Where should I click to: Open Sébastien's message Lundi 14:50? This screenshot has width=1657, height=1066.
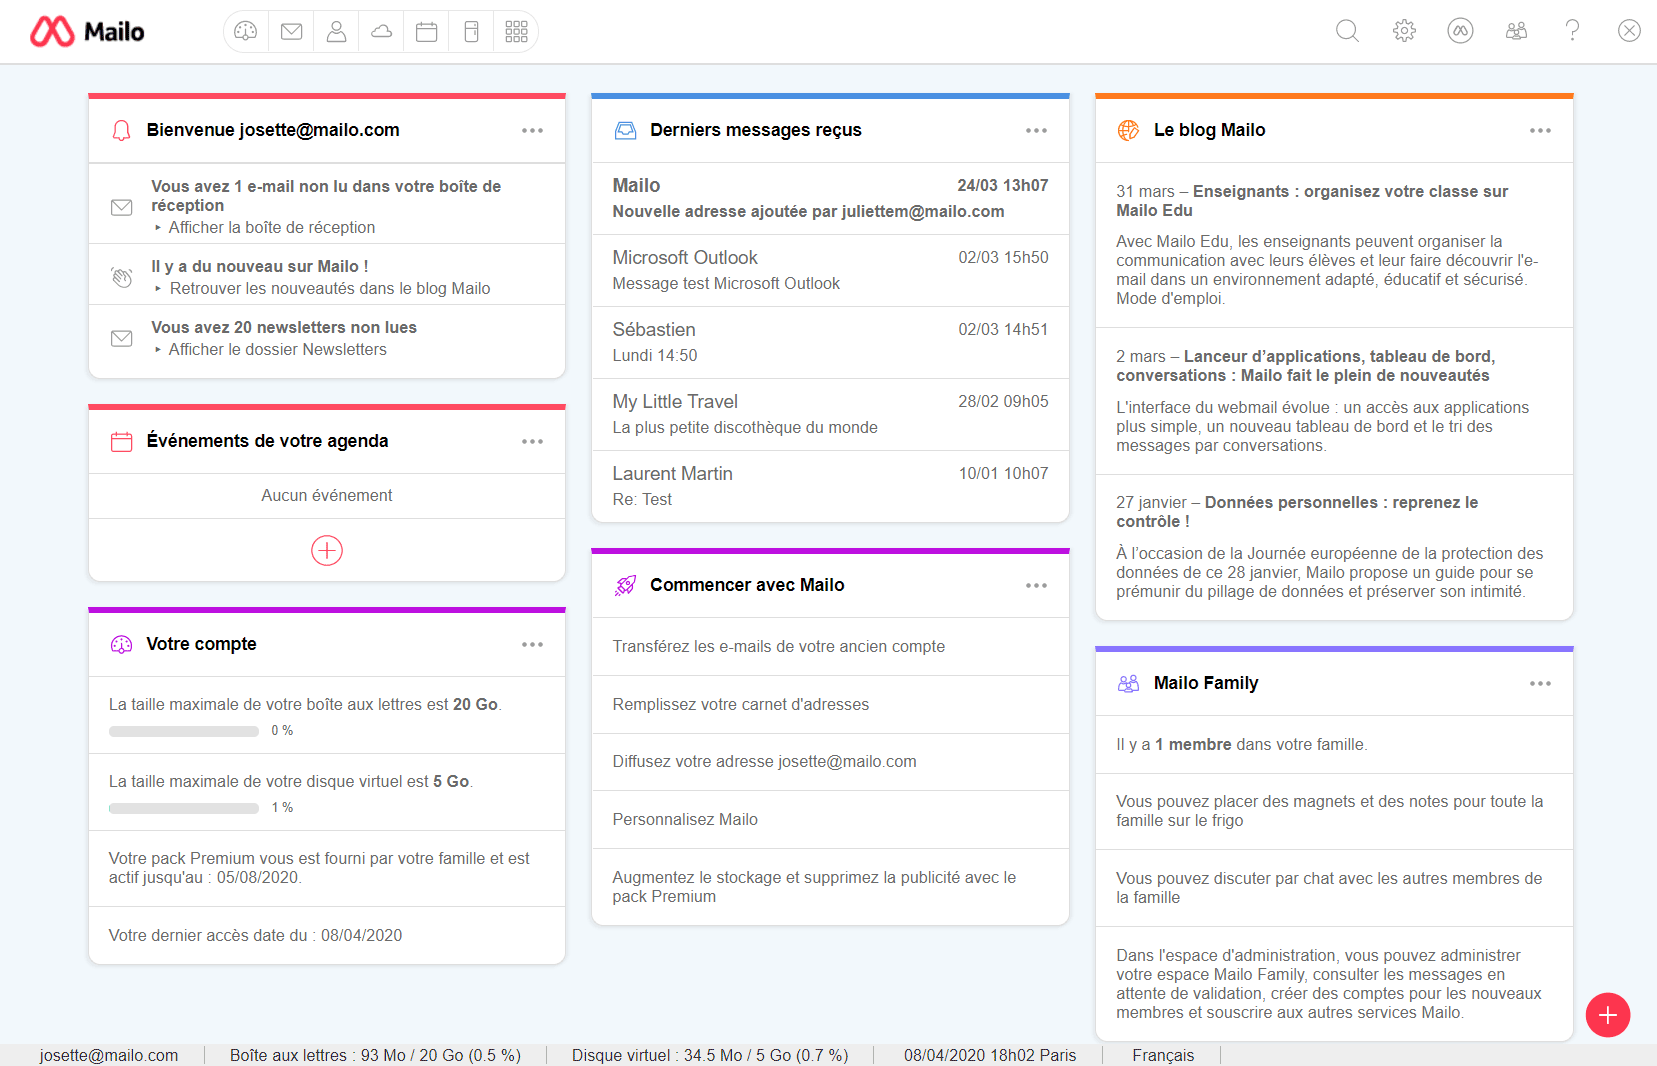(830, 342)
